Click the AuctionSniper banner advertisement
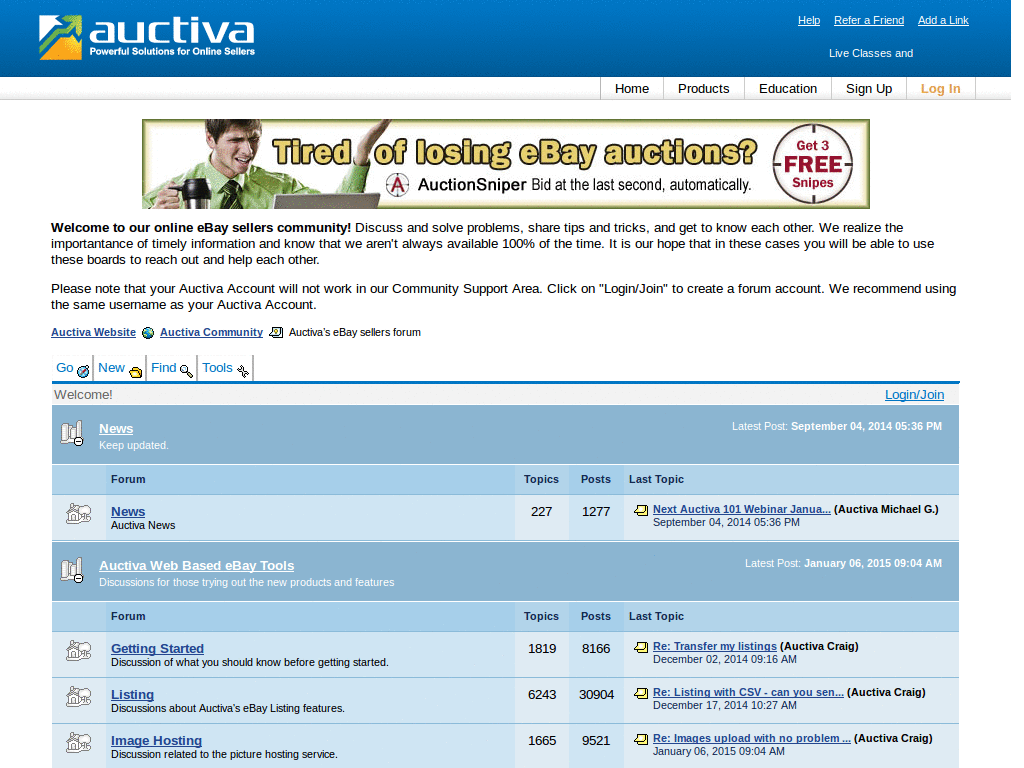The image size is (1024, 768). [505, 164]
